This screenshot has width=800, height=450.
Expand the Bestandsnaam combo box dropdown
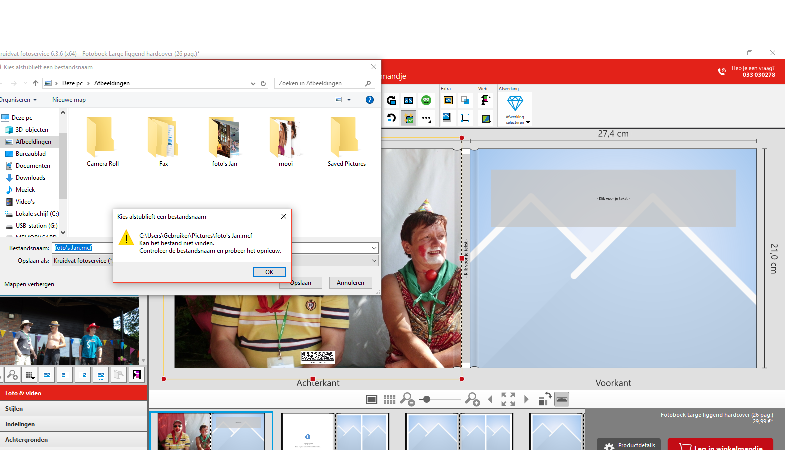[372, 247]
